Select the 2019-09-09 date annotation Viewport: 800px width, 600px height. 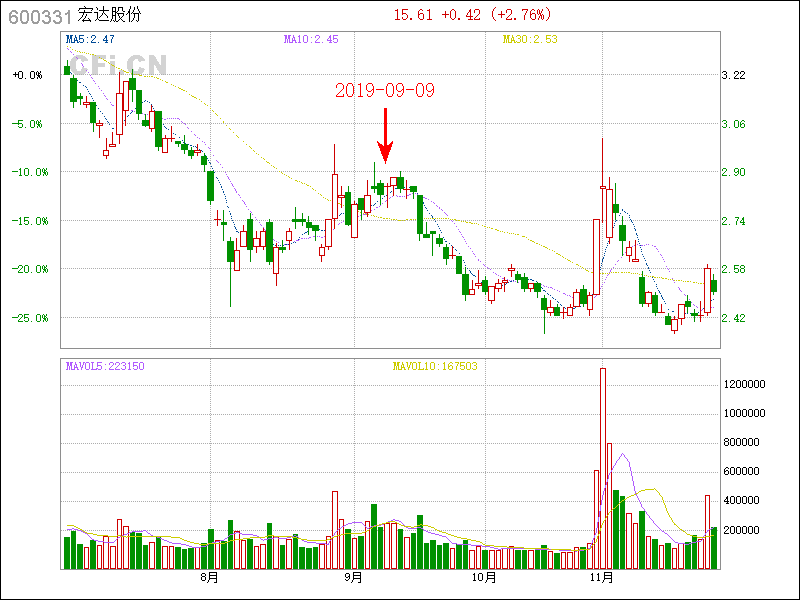tap(385, 91)
